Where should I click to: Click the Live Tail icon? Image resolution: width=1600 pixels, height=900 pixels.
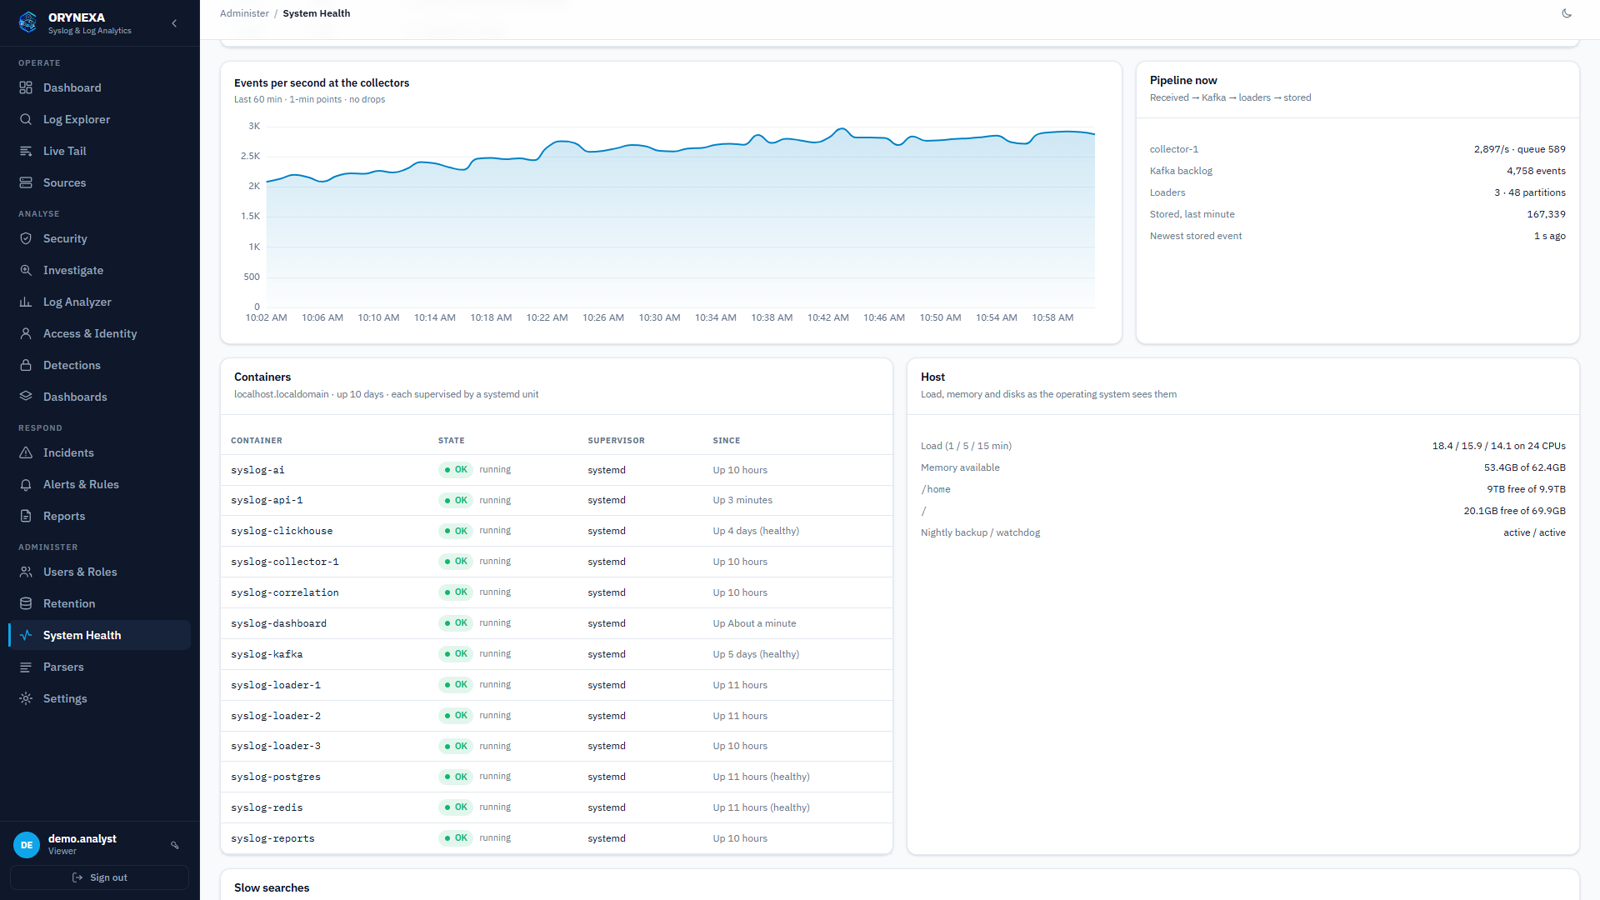pos(26,151)
